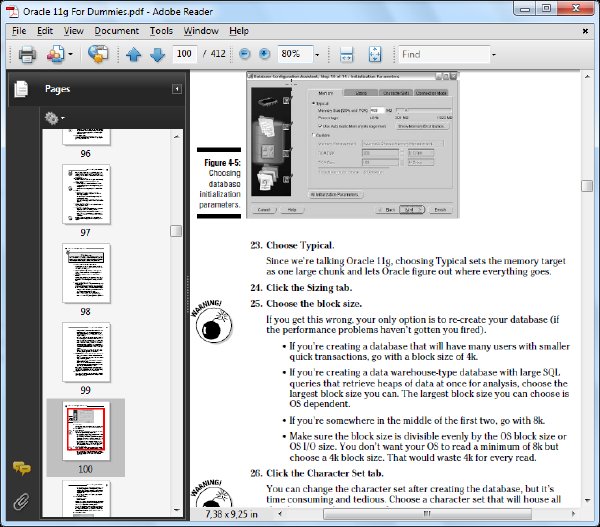The width and height of the screenshot is (600, 527).
Task: Click the horizontal scroll left arrow
Action: tap(280, 514)
